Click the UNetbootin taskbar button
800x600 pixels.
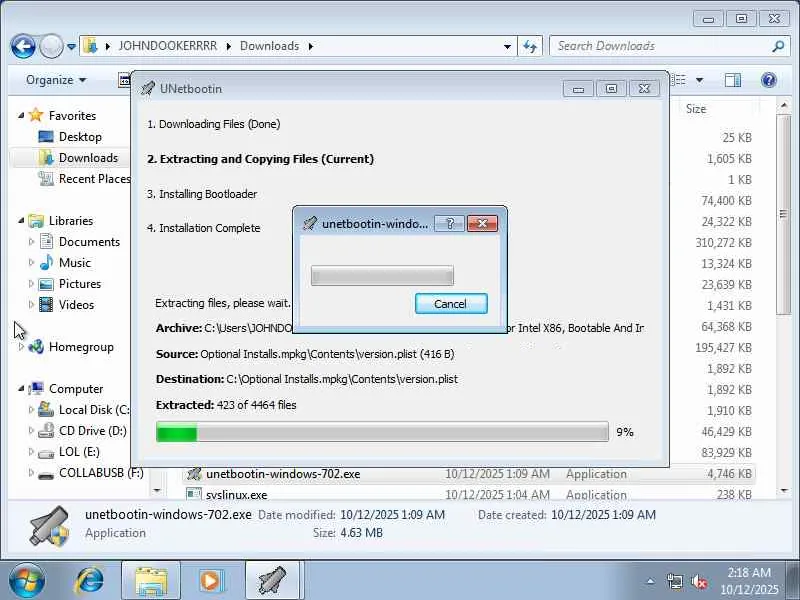274,580
